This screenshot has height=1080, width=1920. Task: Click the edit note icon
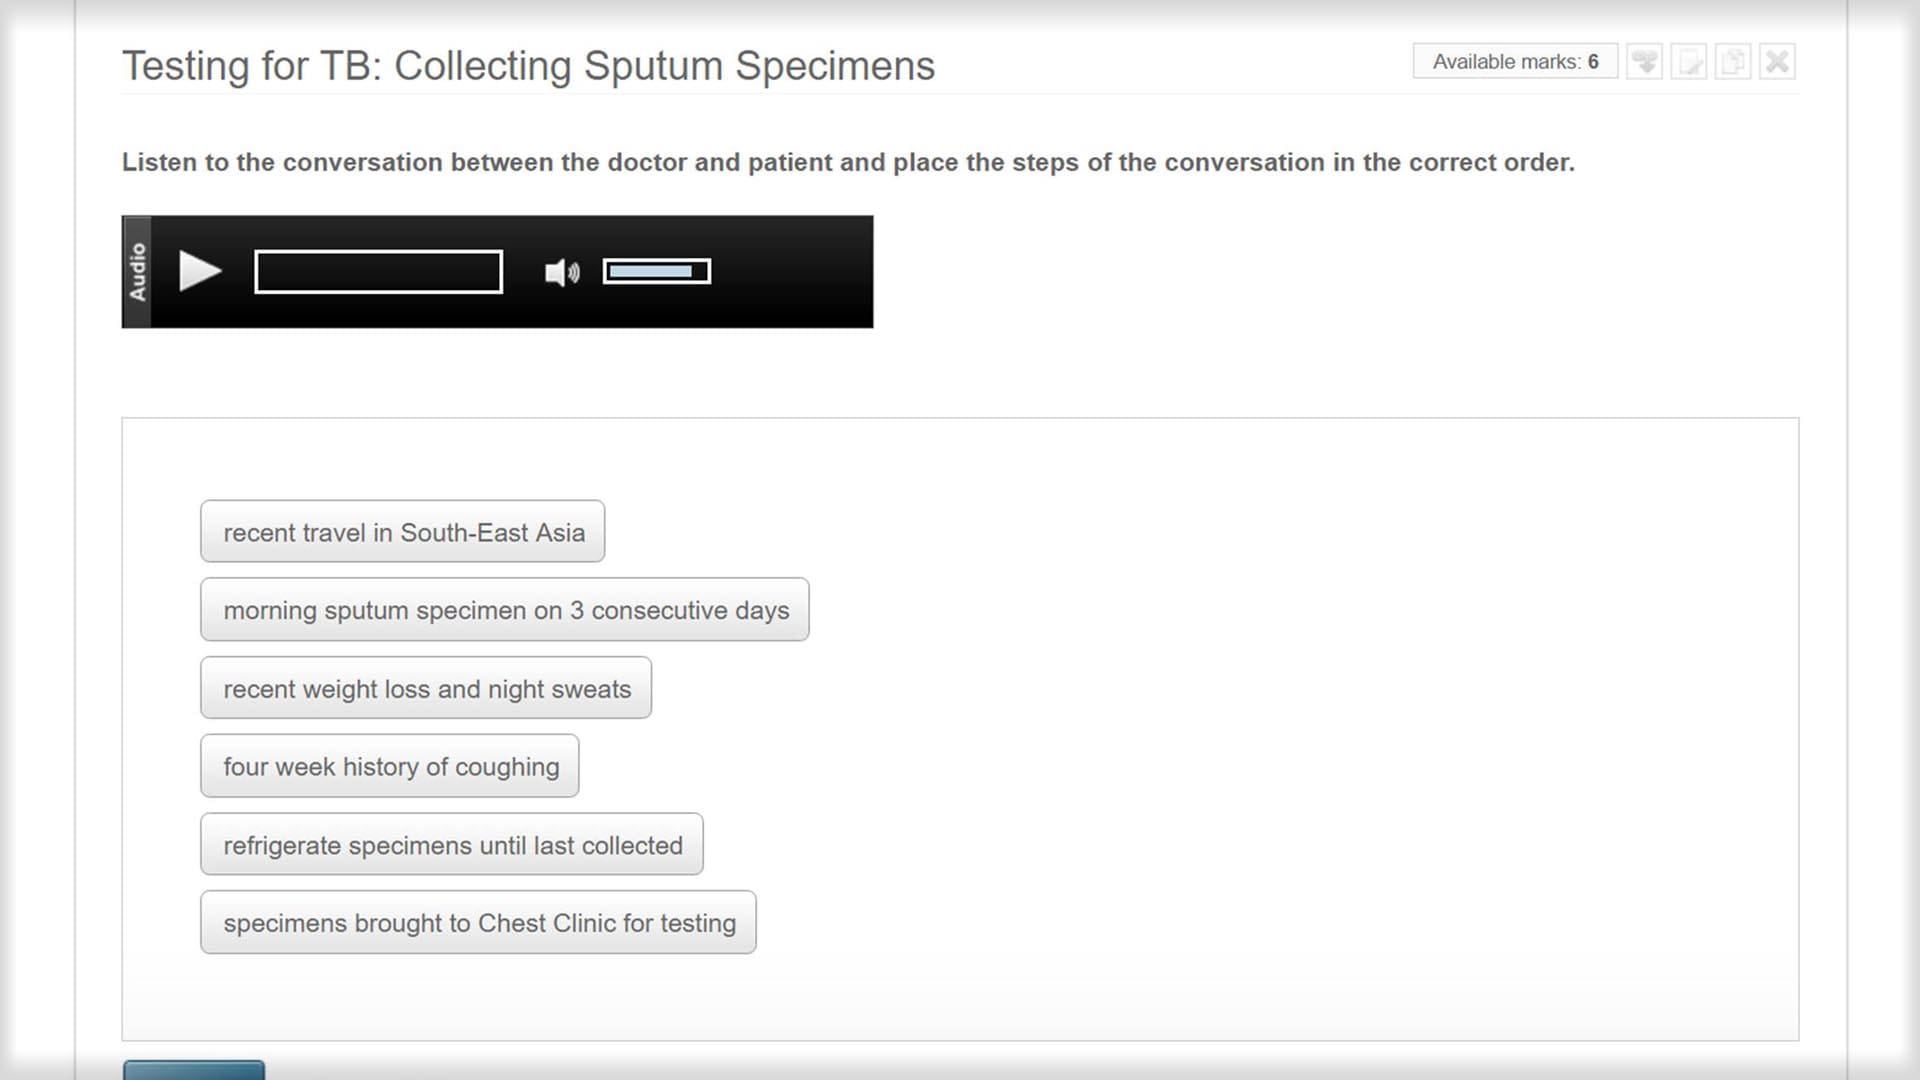click(1689, 62)
